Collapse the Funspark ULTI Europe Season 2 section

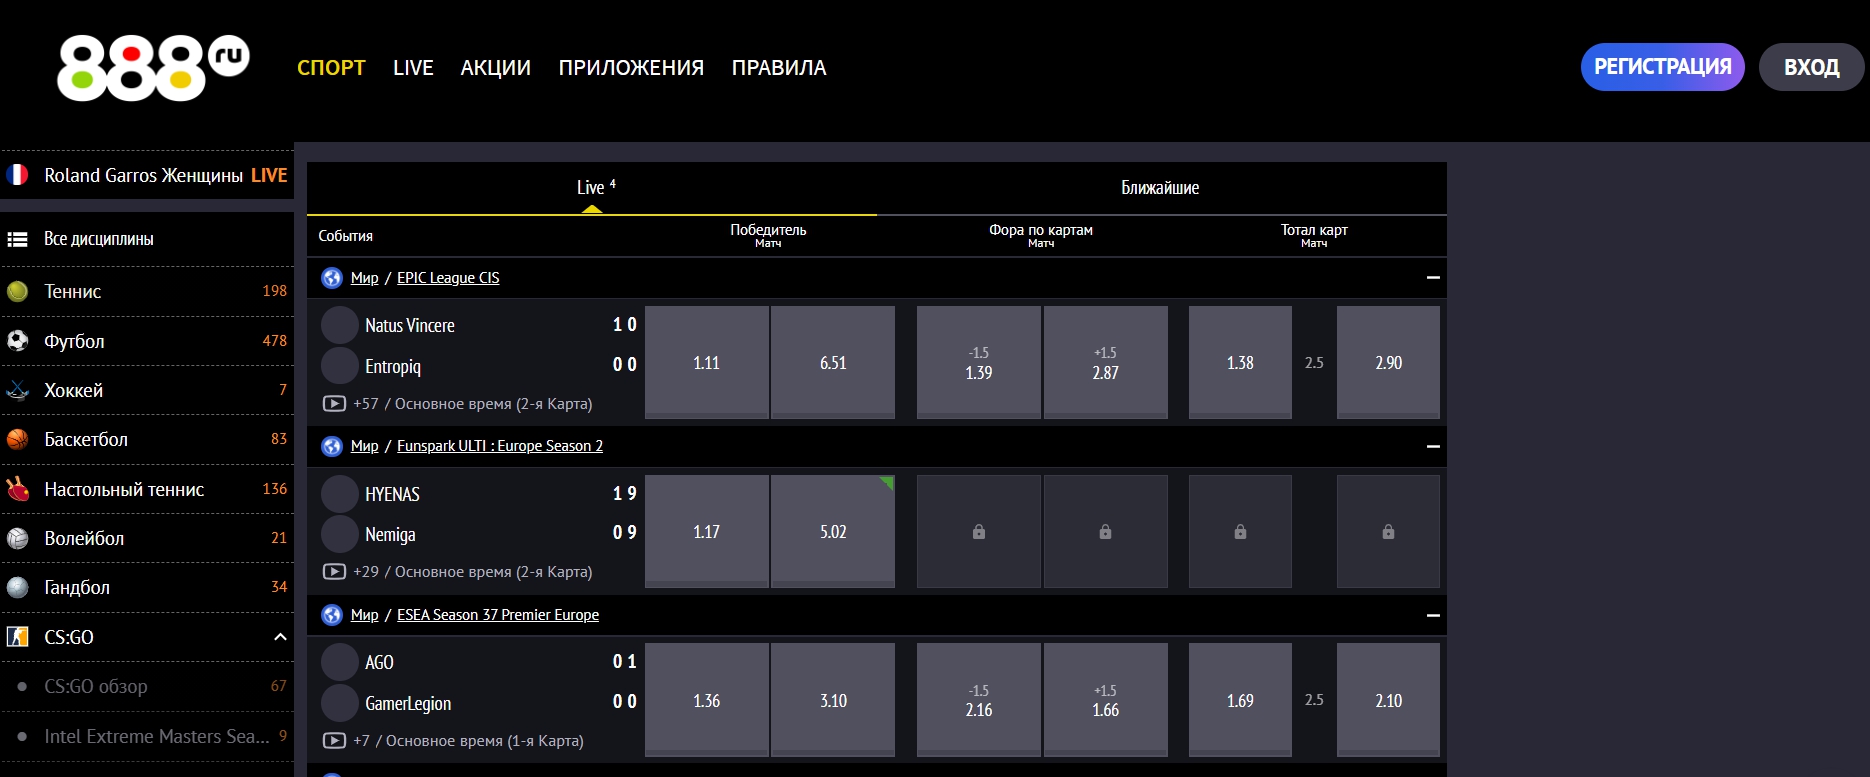click(1432, 446)
